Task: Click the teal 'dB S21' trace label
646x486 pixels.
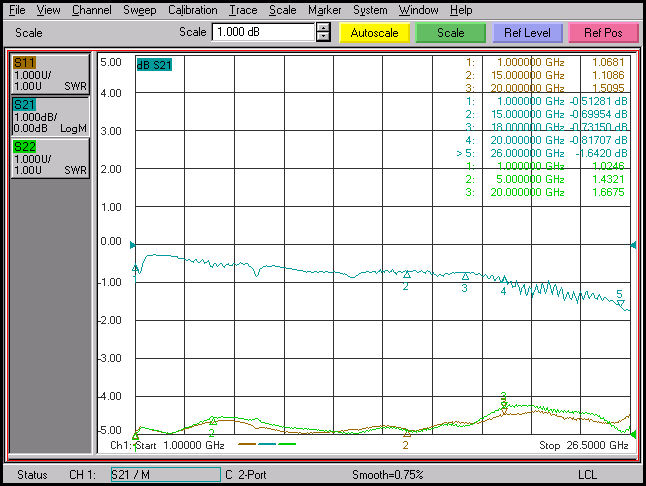Action: point(155,65)
